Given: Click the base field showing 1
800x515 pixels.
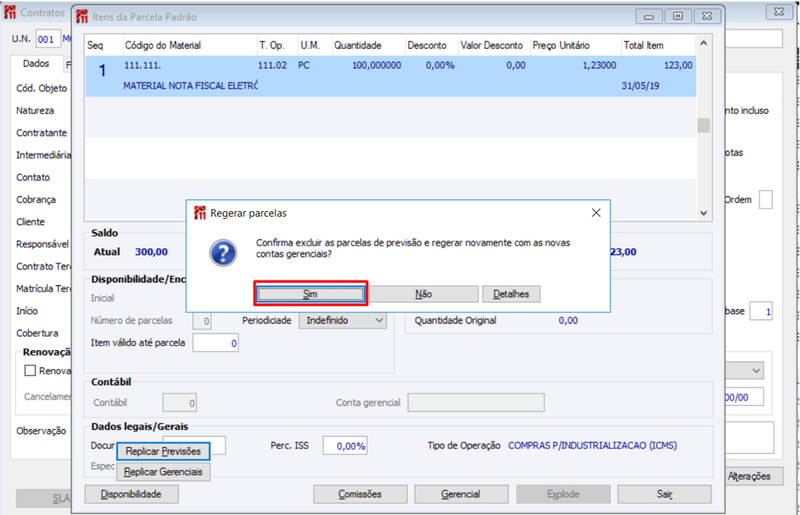Looking at the screenshot, I should 761,311.
